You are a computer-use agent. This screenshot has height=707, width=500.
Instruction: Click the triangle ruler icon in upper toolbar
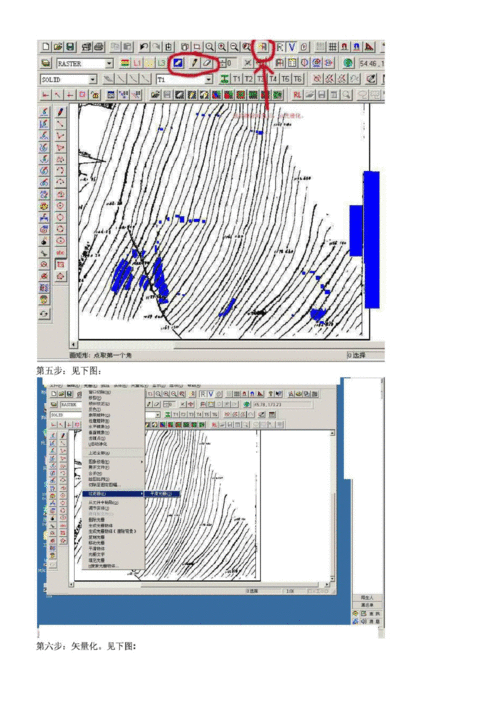(x=369, y=46)
